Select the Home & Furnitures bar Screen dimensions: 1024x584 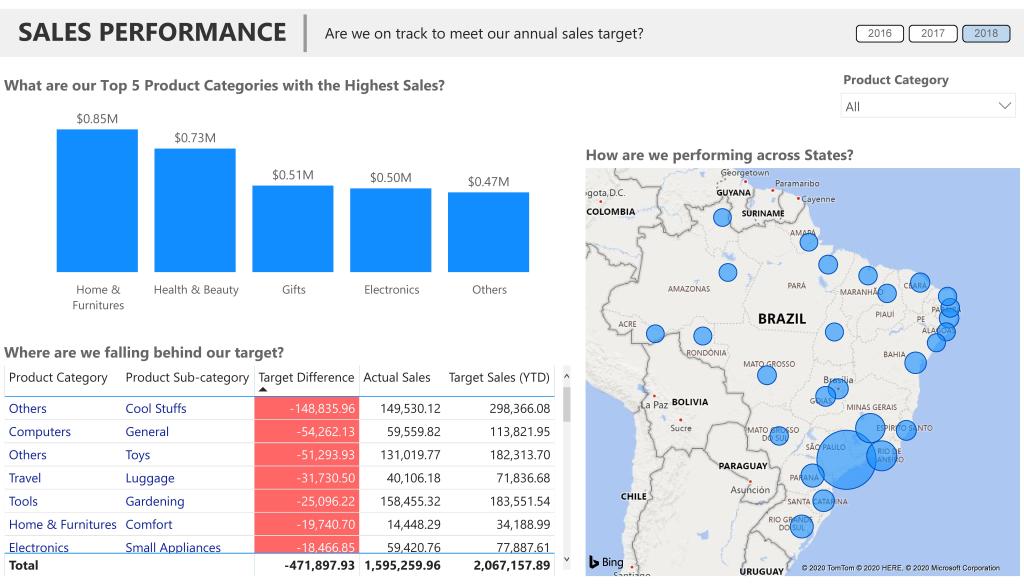tap(97, 200)
